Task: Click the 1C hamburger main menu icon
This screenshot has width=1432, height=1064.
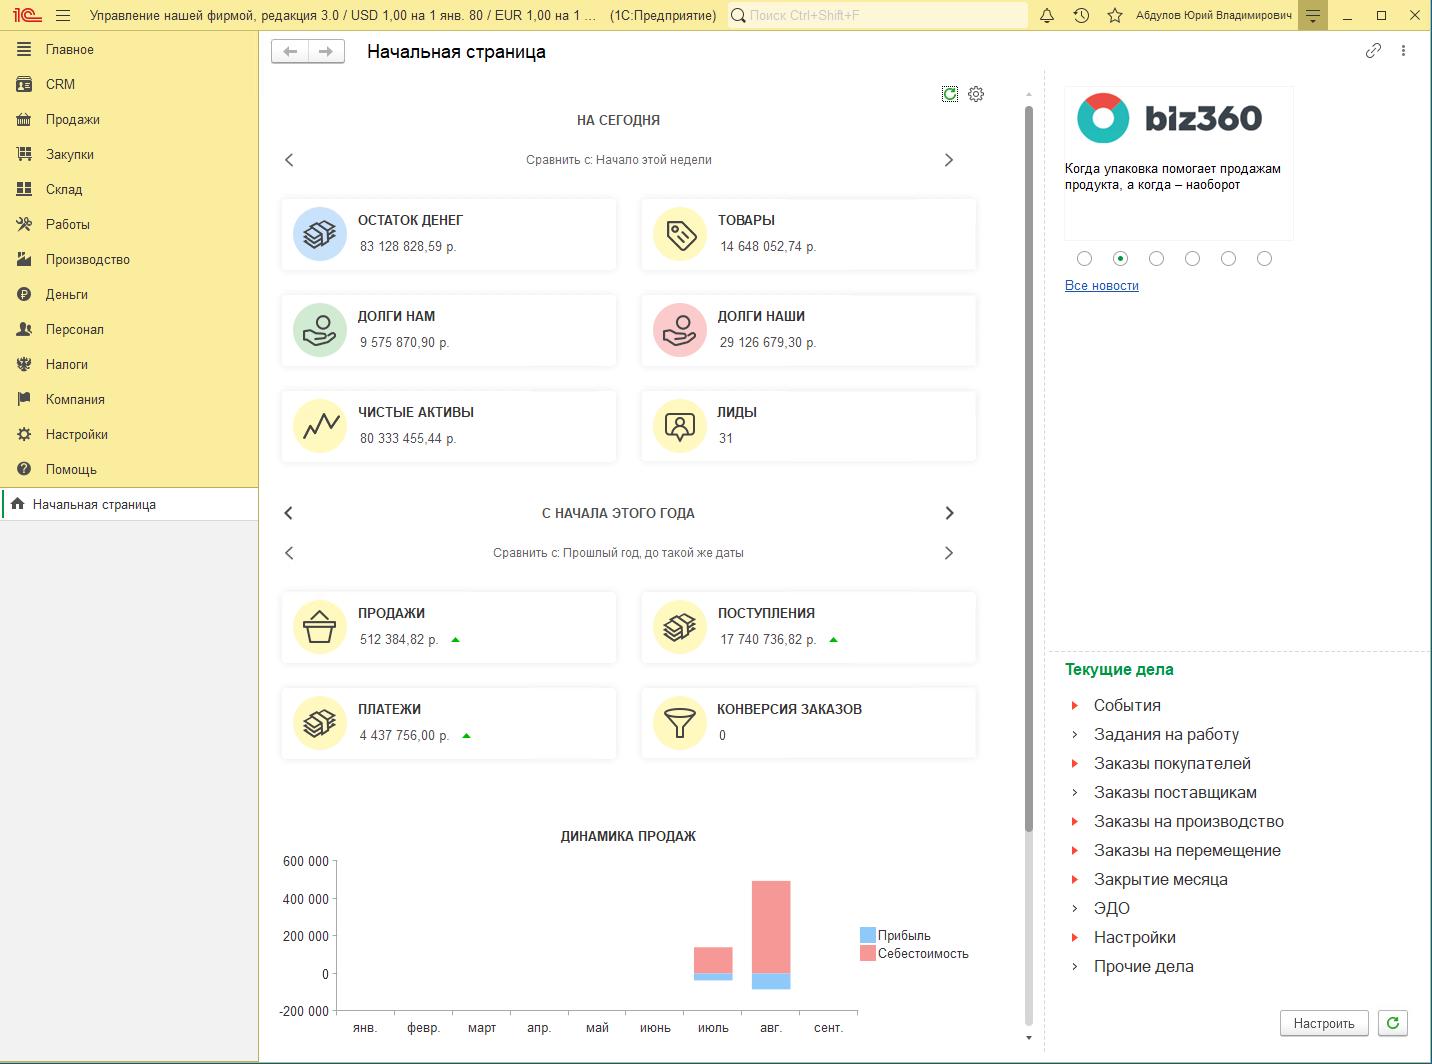Action: (x=63, y=16)
